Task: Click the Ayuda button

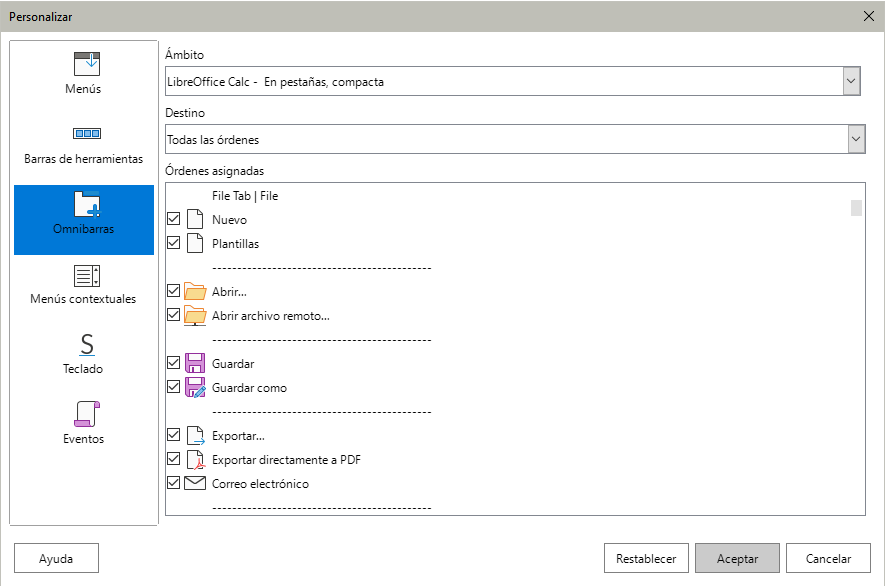Action: pos(56,559)
